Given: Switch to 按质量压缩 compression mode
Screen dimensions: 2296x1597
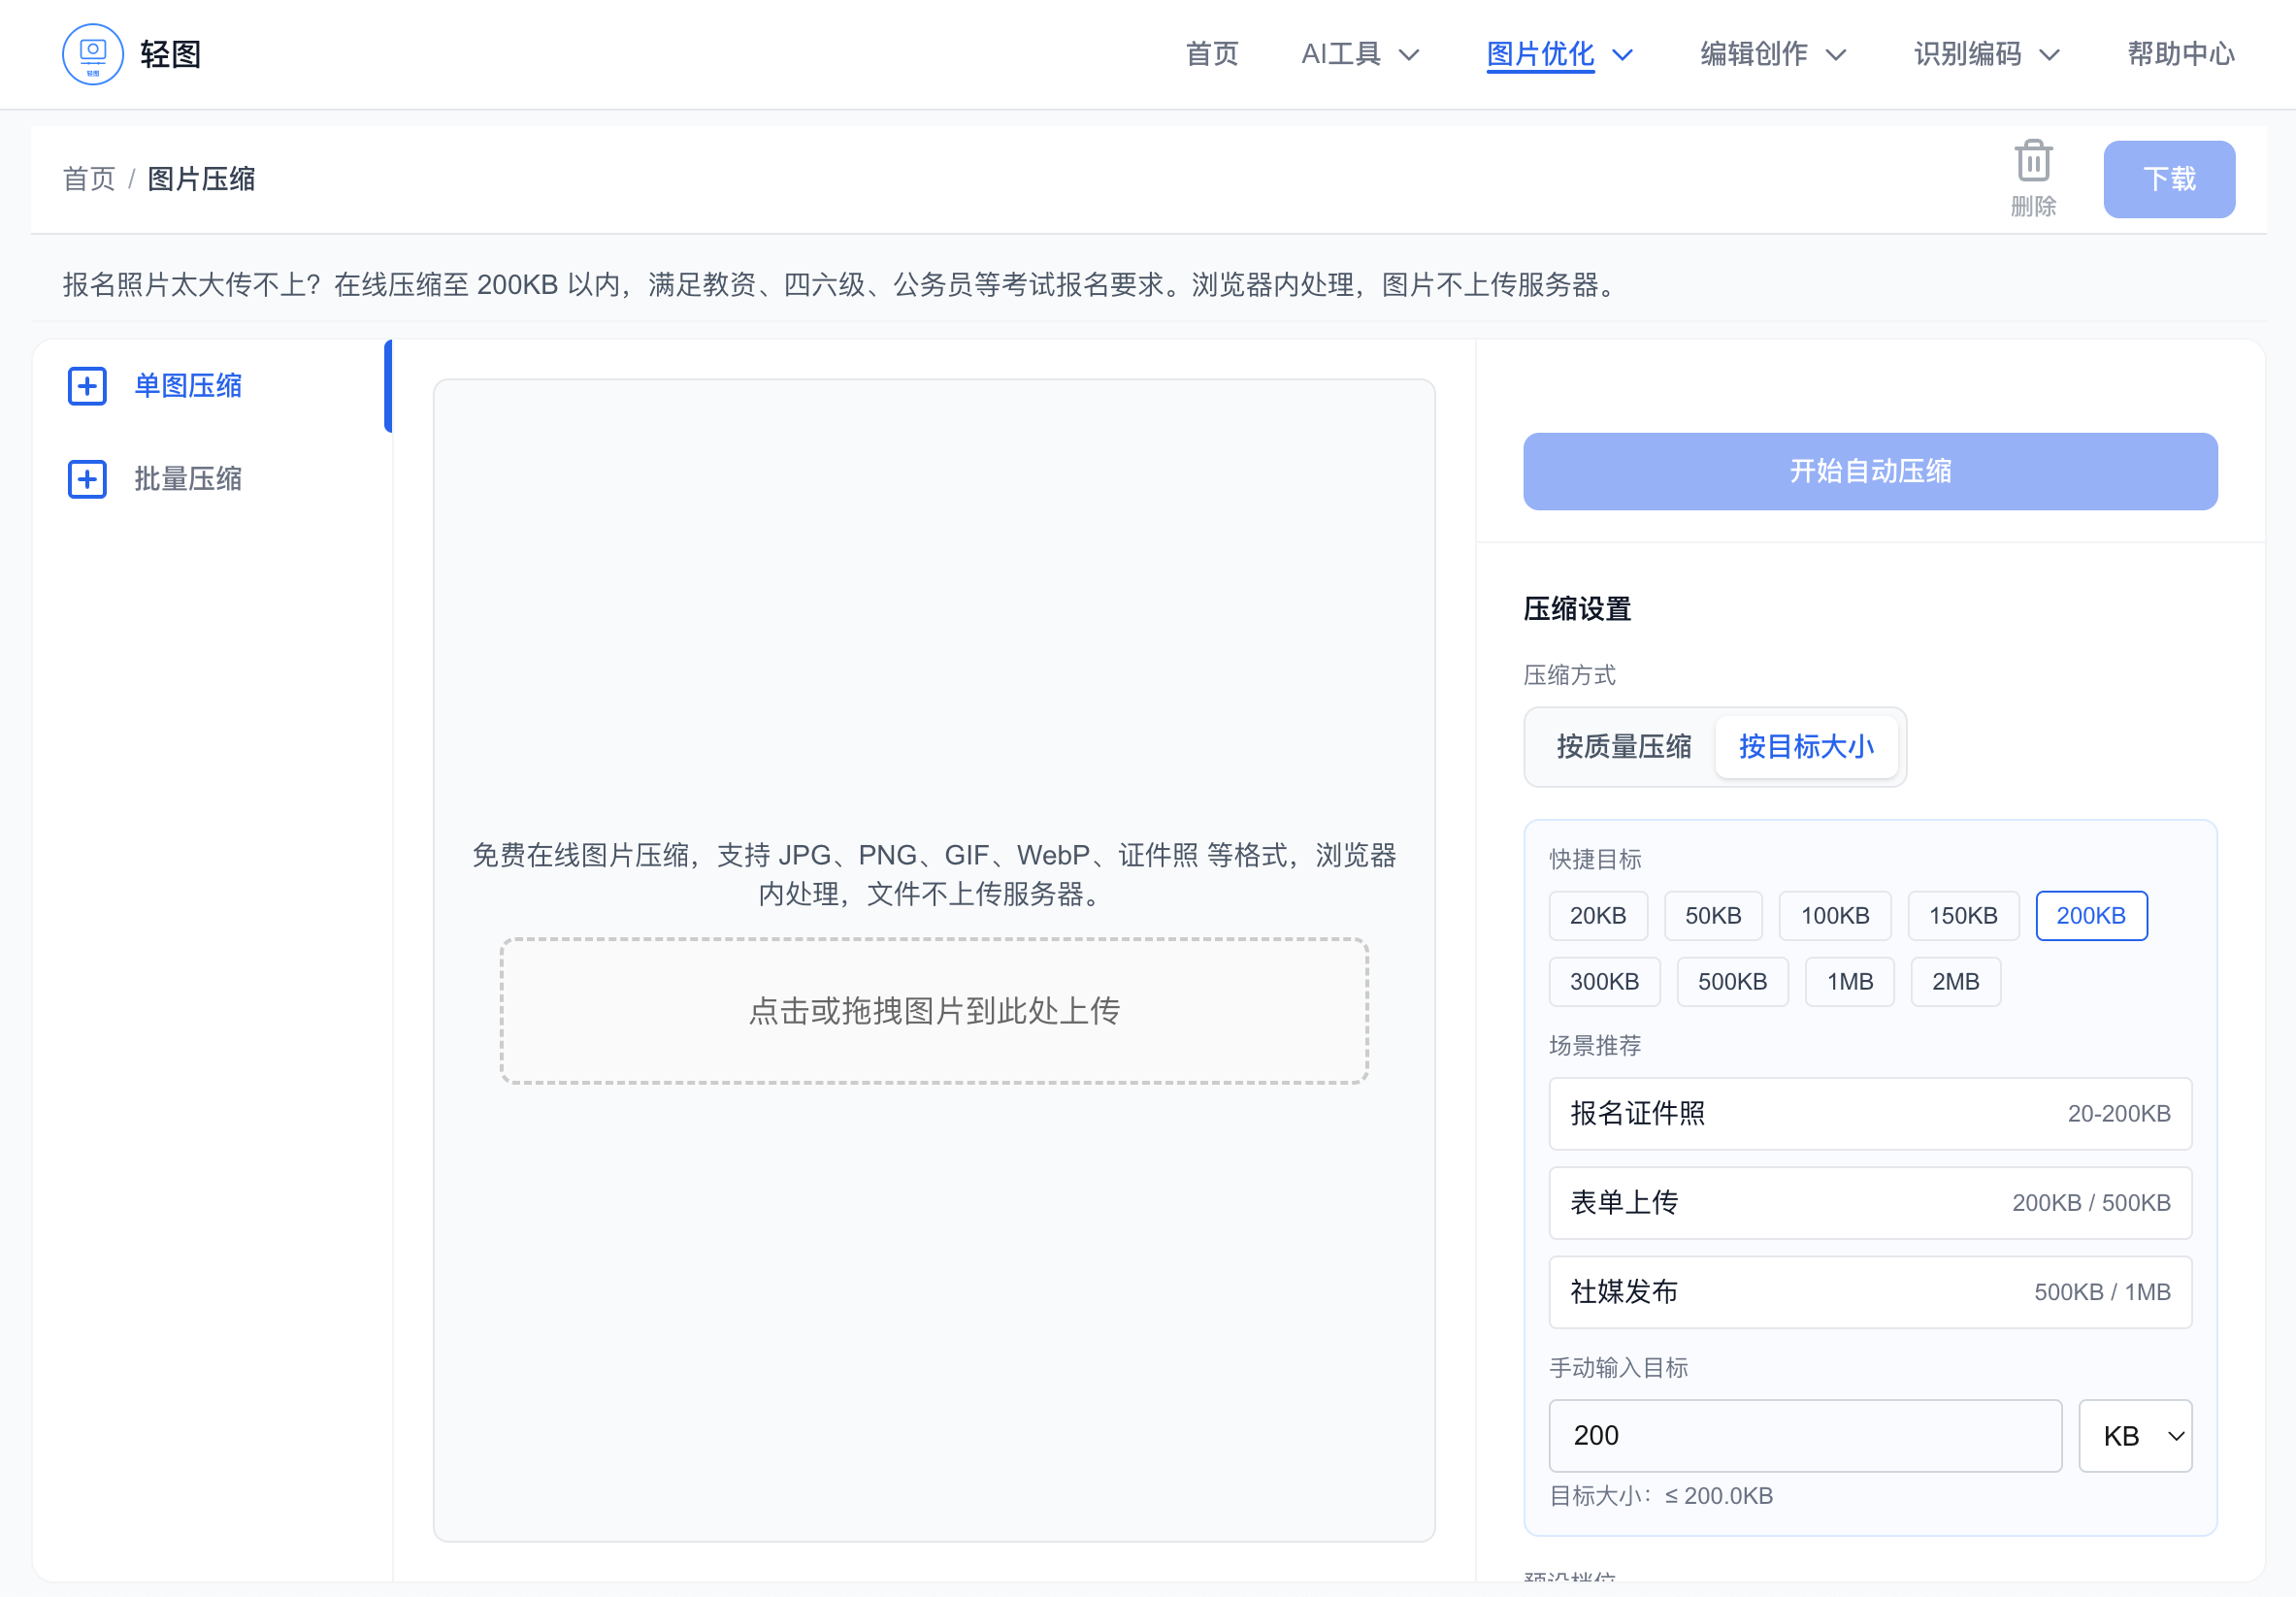Looking at the screenshot, I should [x=1622, y=746].
